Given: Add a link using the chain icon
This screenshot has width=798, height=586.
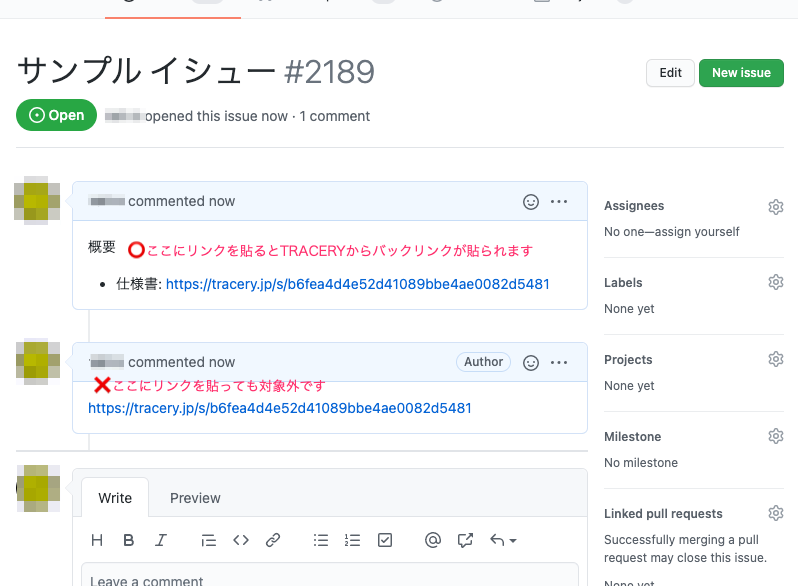Looking at the screenshot, I should click(x=273, y=540).
